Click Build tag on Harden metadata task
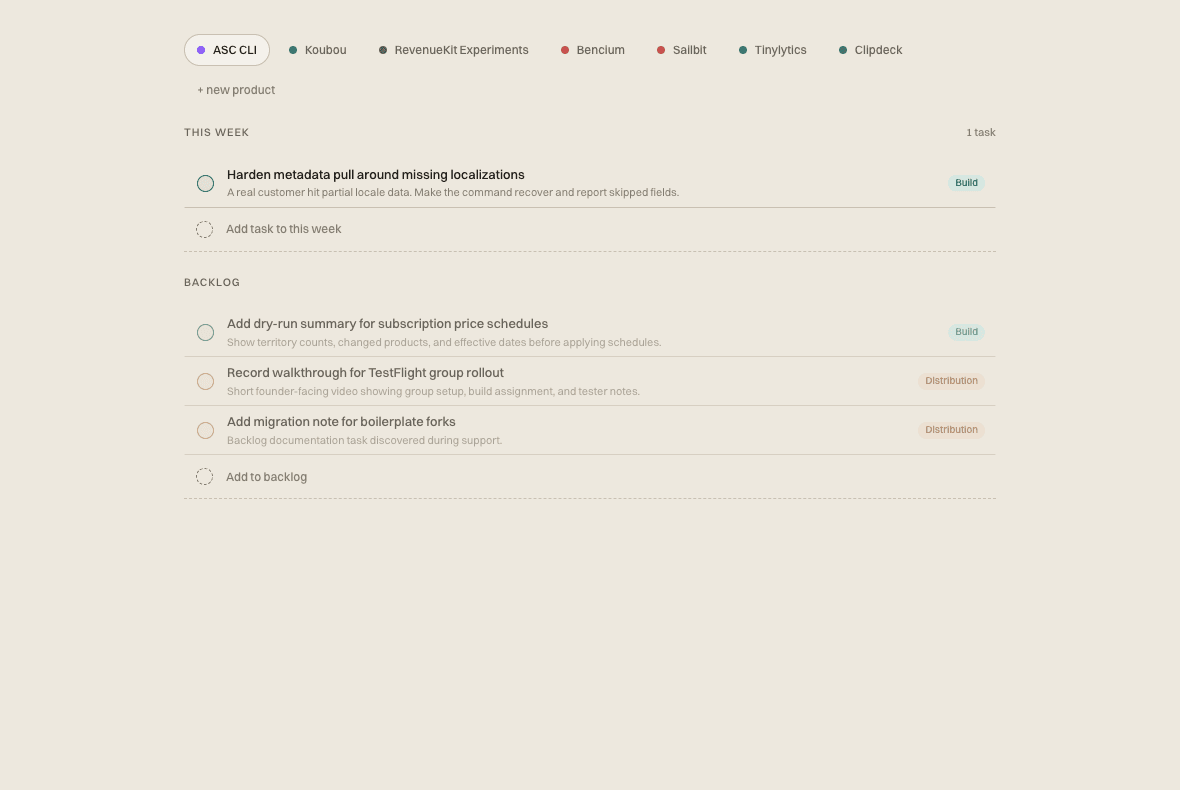This screenshot has height=790, width=1180. click(x=966, y=183)
